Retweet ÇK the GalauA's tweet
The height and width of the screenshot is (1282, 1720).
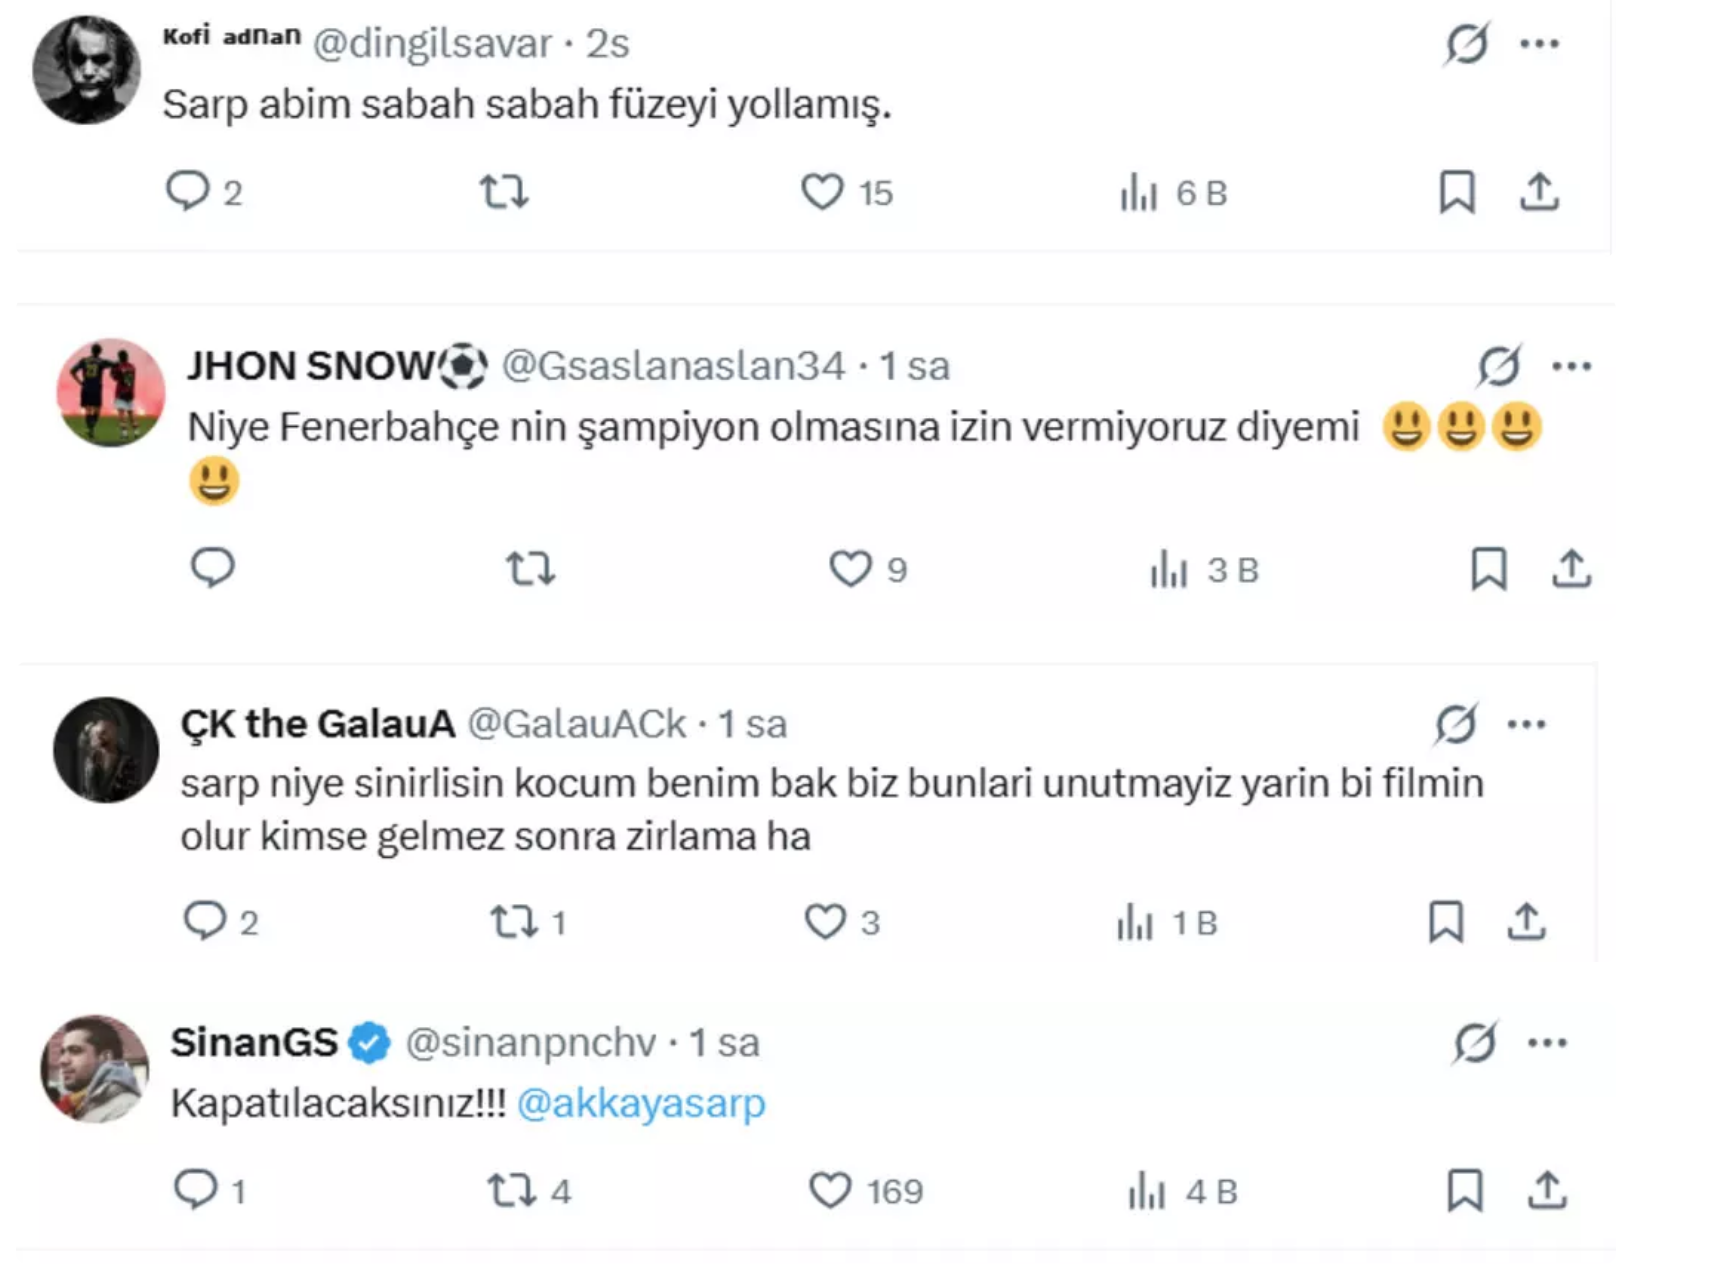pos(514,921)
